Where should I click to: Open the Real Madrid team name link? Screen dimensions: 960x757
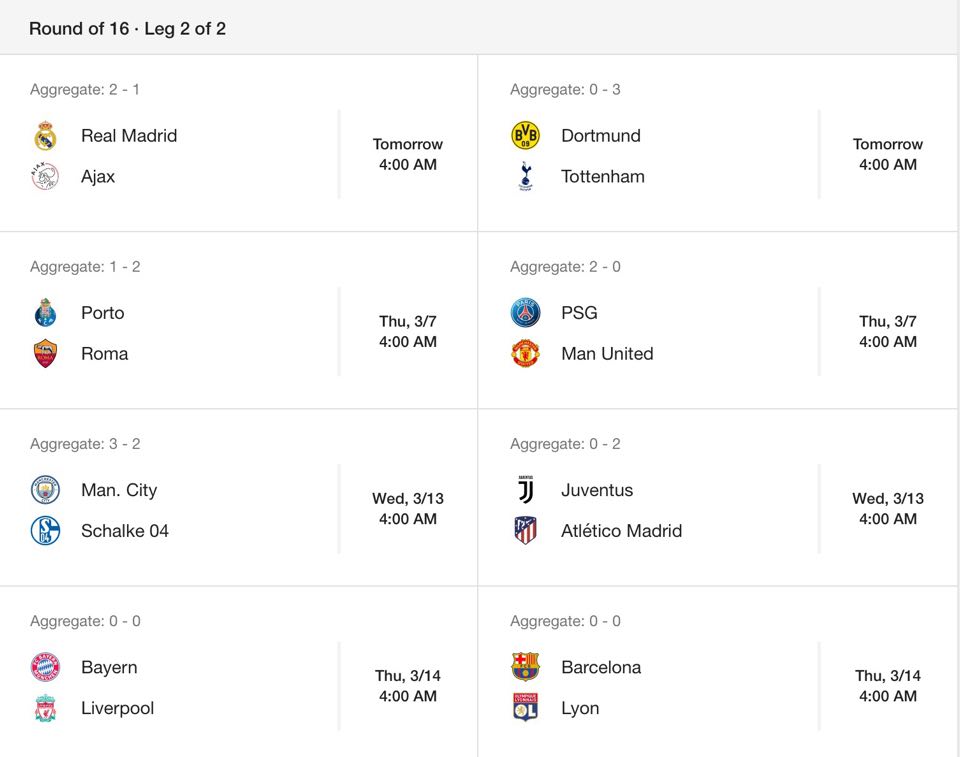129,136
